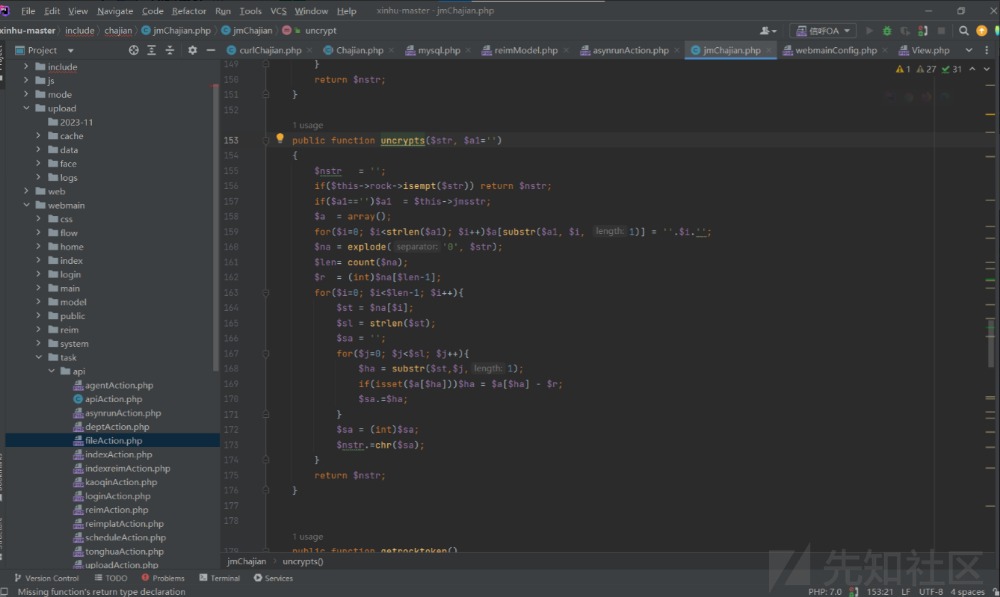Open the 信呼OA run configuration dropdown

(822, 31)
